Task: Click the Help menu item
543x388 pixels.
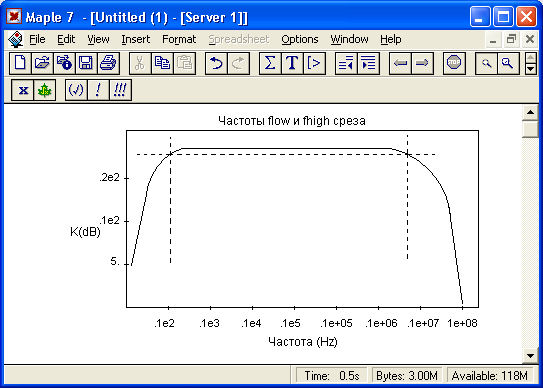Action: point(391,39)
